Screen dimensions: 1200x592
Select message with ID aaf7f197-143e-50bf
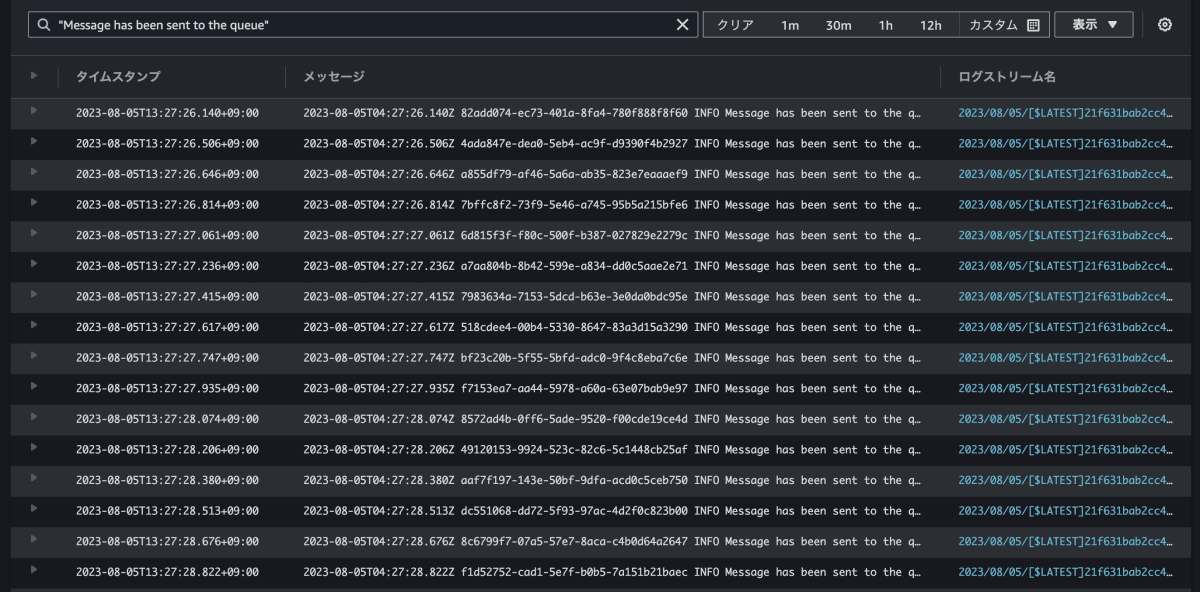click(x=612, y=480)
